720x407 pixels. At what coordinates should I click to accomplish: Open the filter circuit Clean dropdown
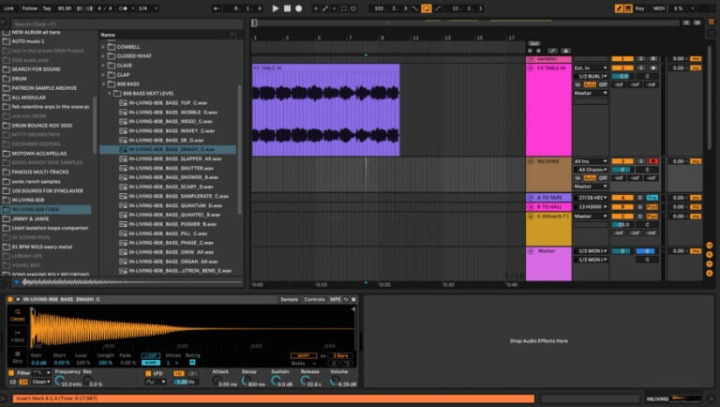tap(41, 382)
